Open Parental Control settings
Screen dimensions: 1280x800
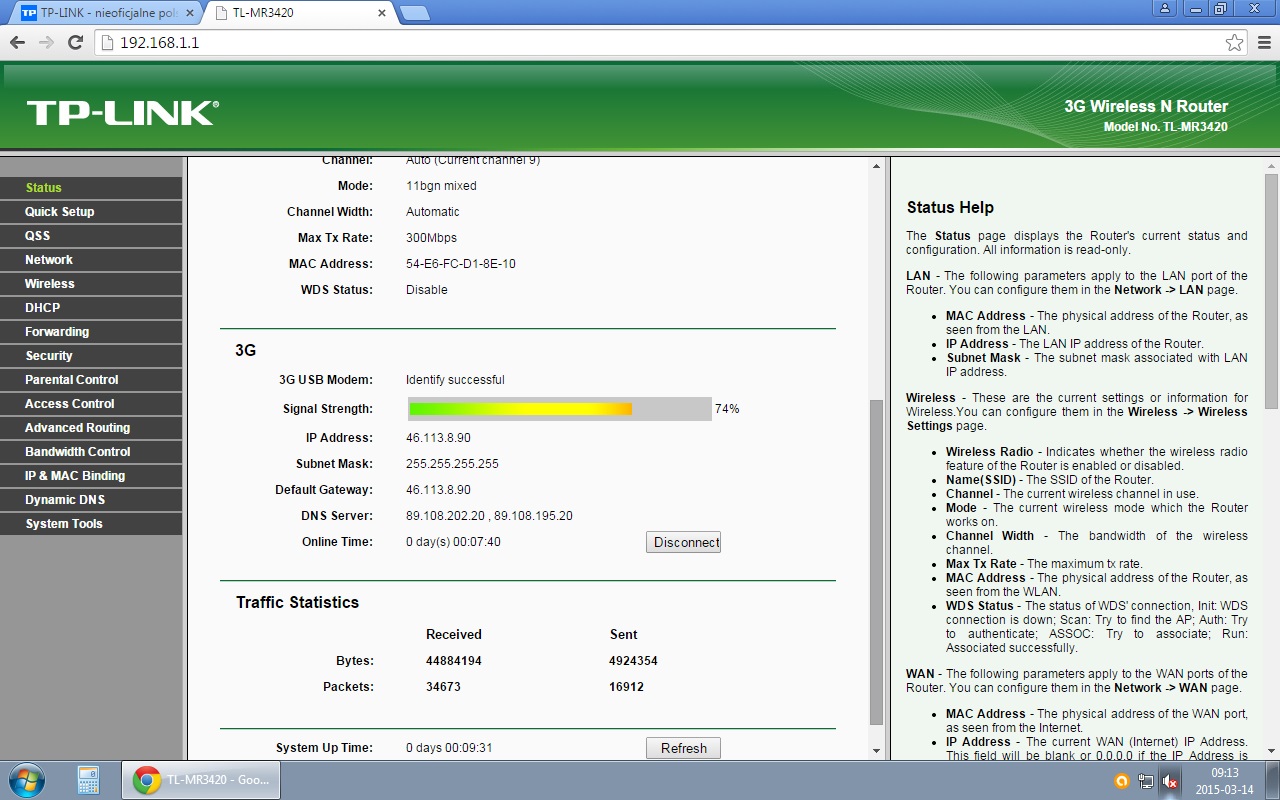tap(72, 380)
